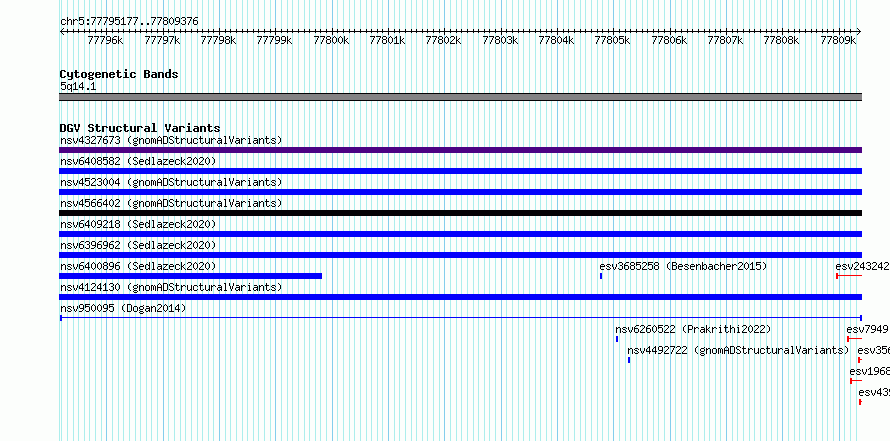
Task: Click the DGV Structural Variants track heading
Action: (x=140, y=128)
